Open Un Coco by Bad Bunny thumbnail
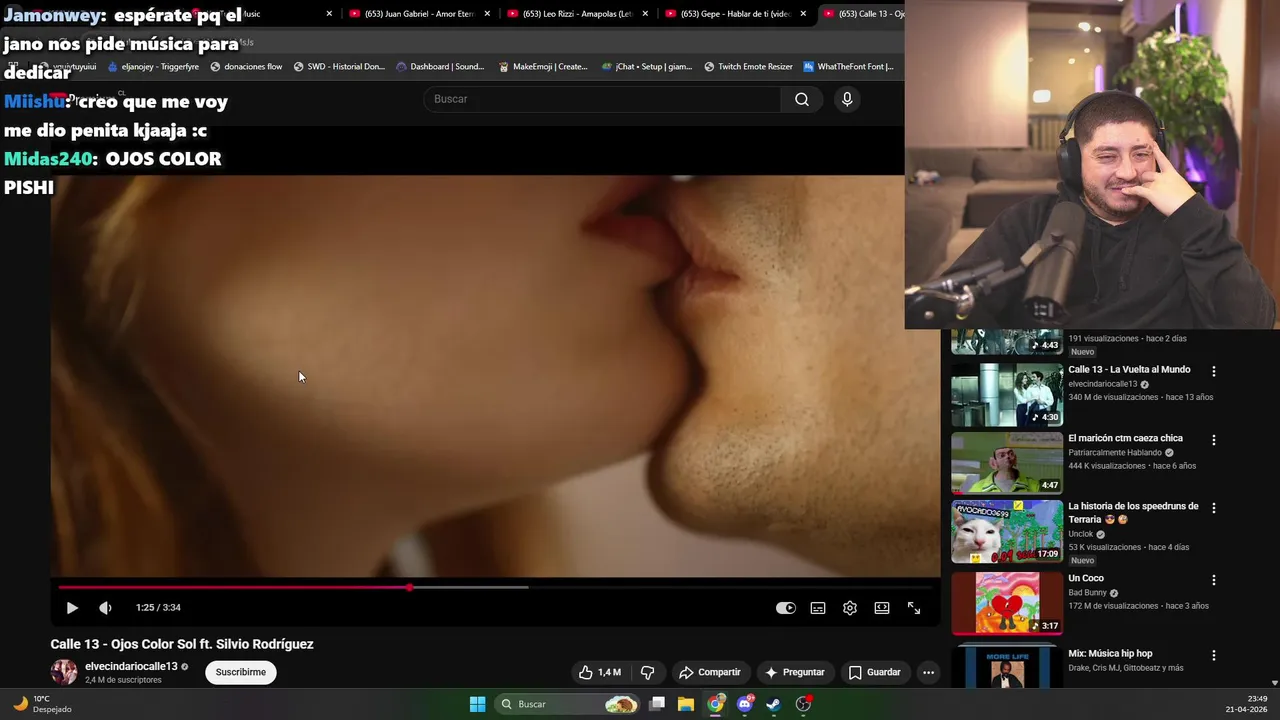Screen dimensions: 1280x720 coord(1007,604)
